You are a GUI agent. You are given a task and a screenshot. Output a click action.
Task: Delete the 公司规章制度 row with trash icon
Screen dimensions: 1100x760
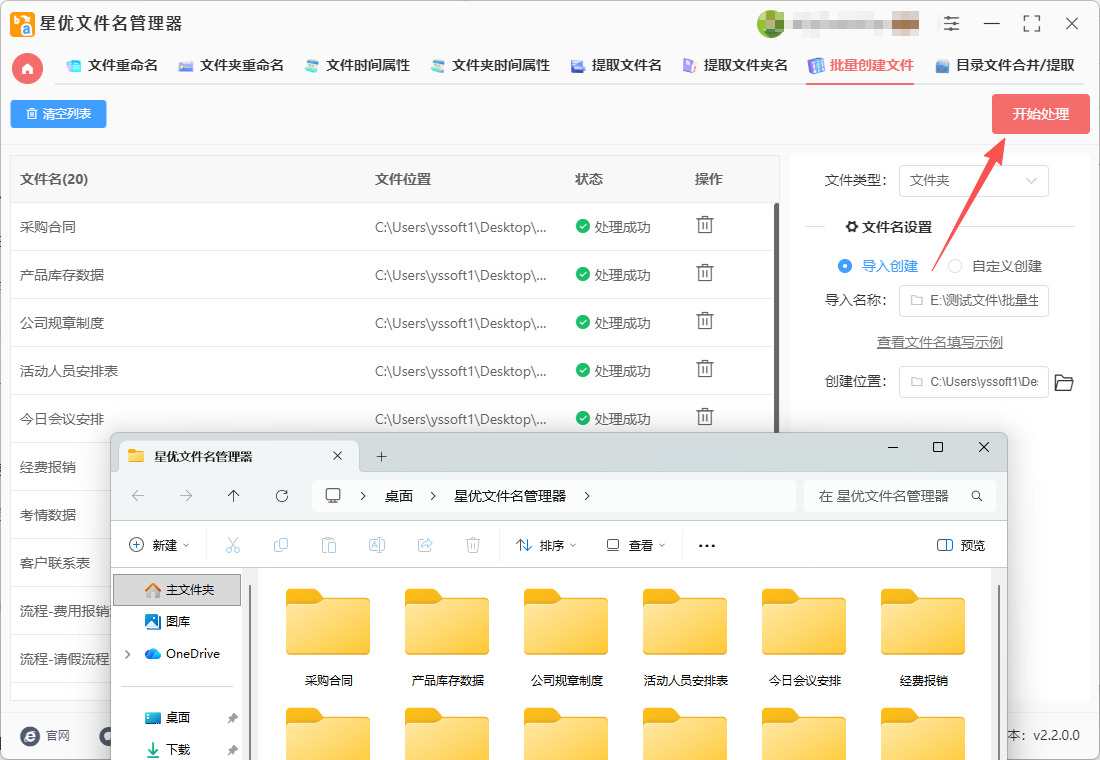coord(704,321)
